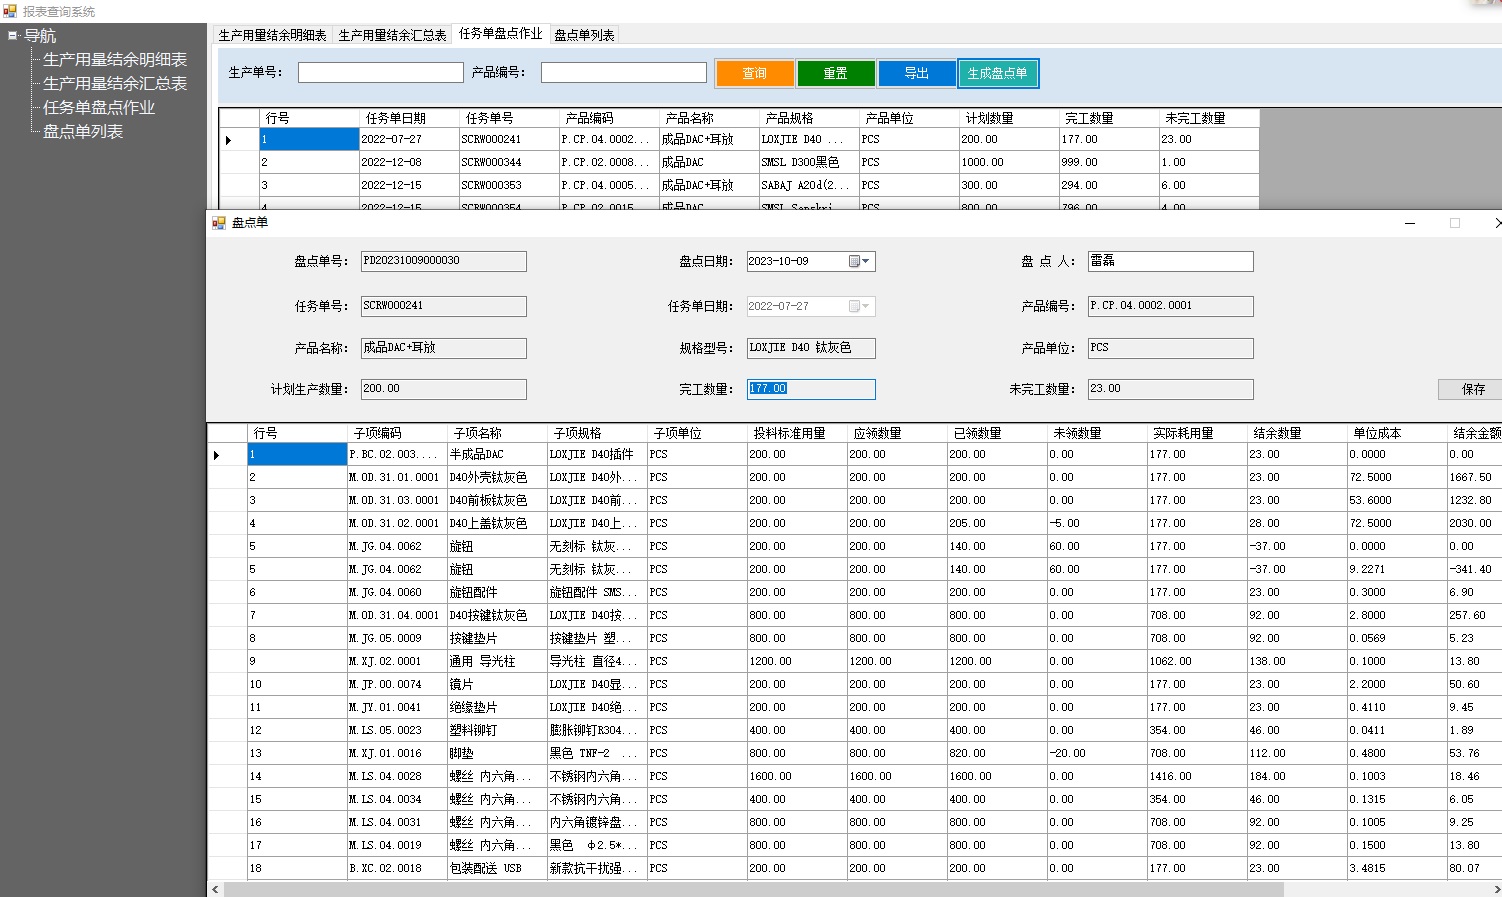Select cell 包装配送 USB in row 18
Screen dimensions: 1502x897
coord(497,869)
